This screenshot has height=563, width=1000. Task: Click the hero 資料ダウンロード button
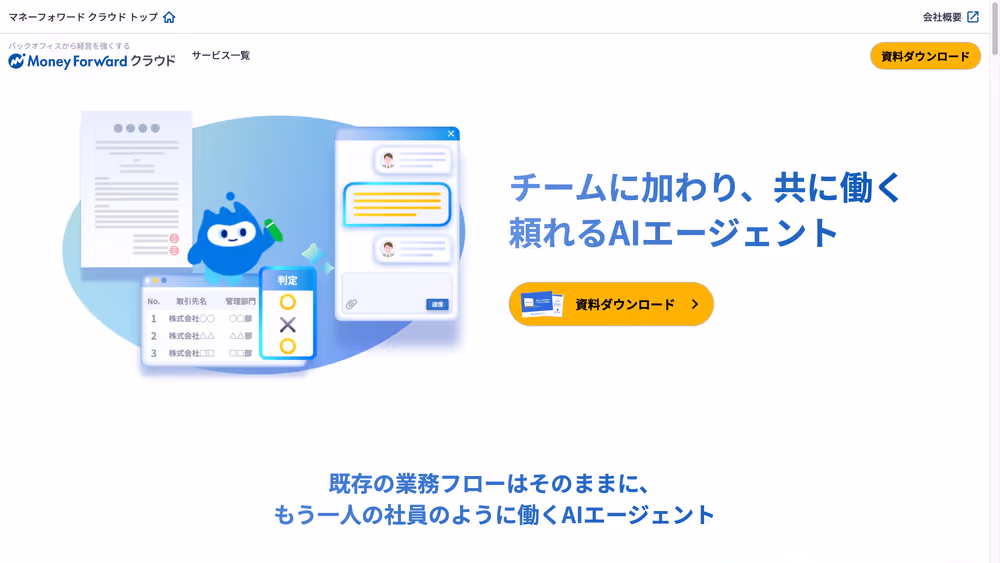coord(611,304)
